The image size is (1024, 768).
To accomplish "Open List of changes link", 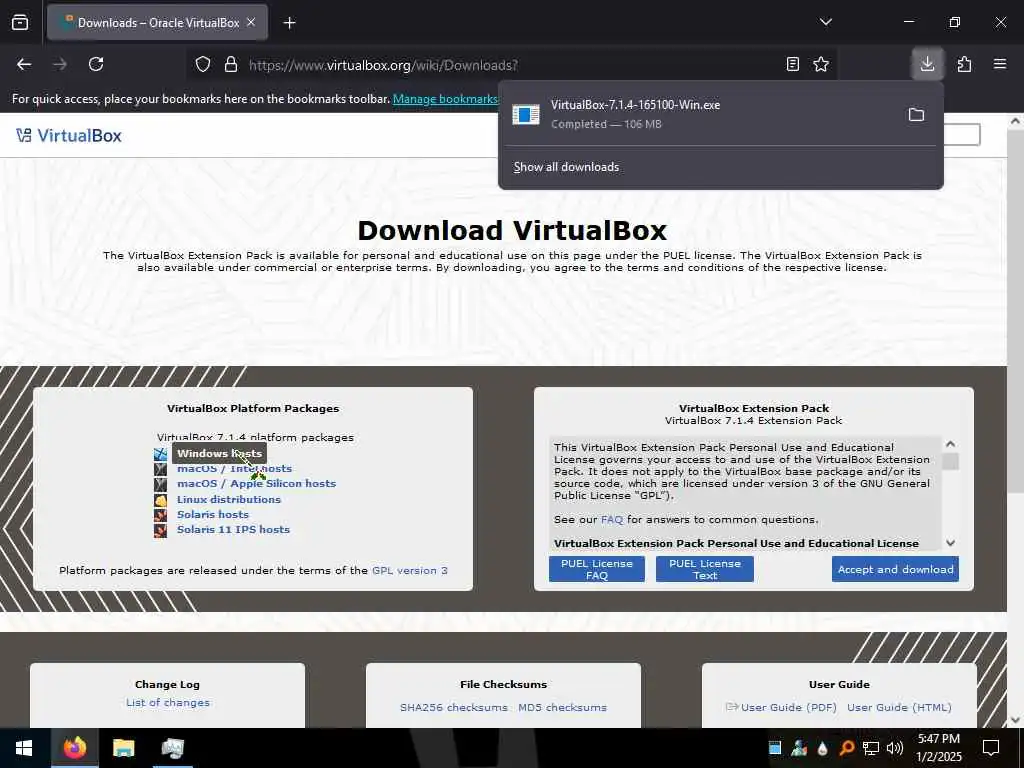I will tap(168, 703).
